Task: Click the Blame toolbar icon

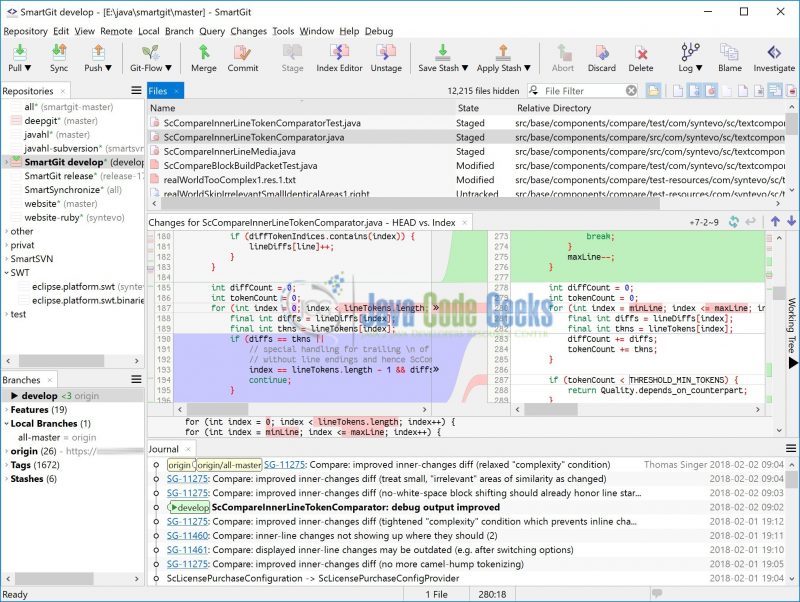Action: click(x=729, y=53)
